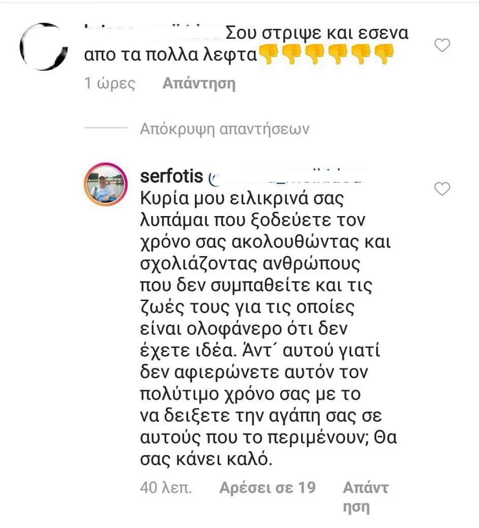Click the blurred mention next to serfotis

pos(286,176)
